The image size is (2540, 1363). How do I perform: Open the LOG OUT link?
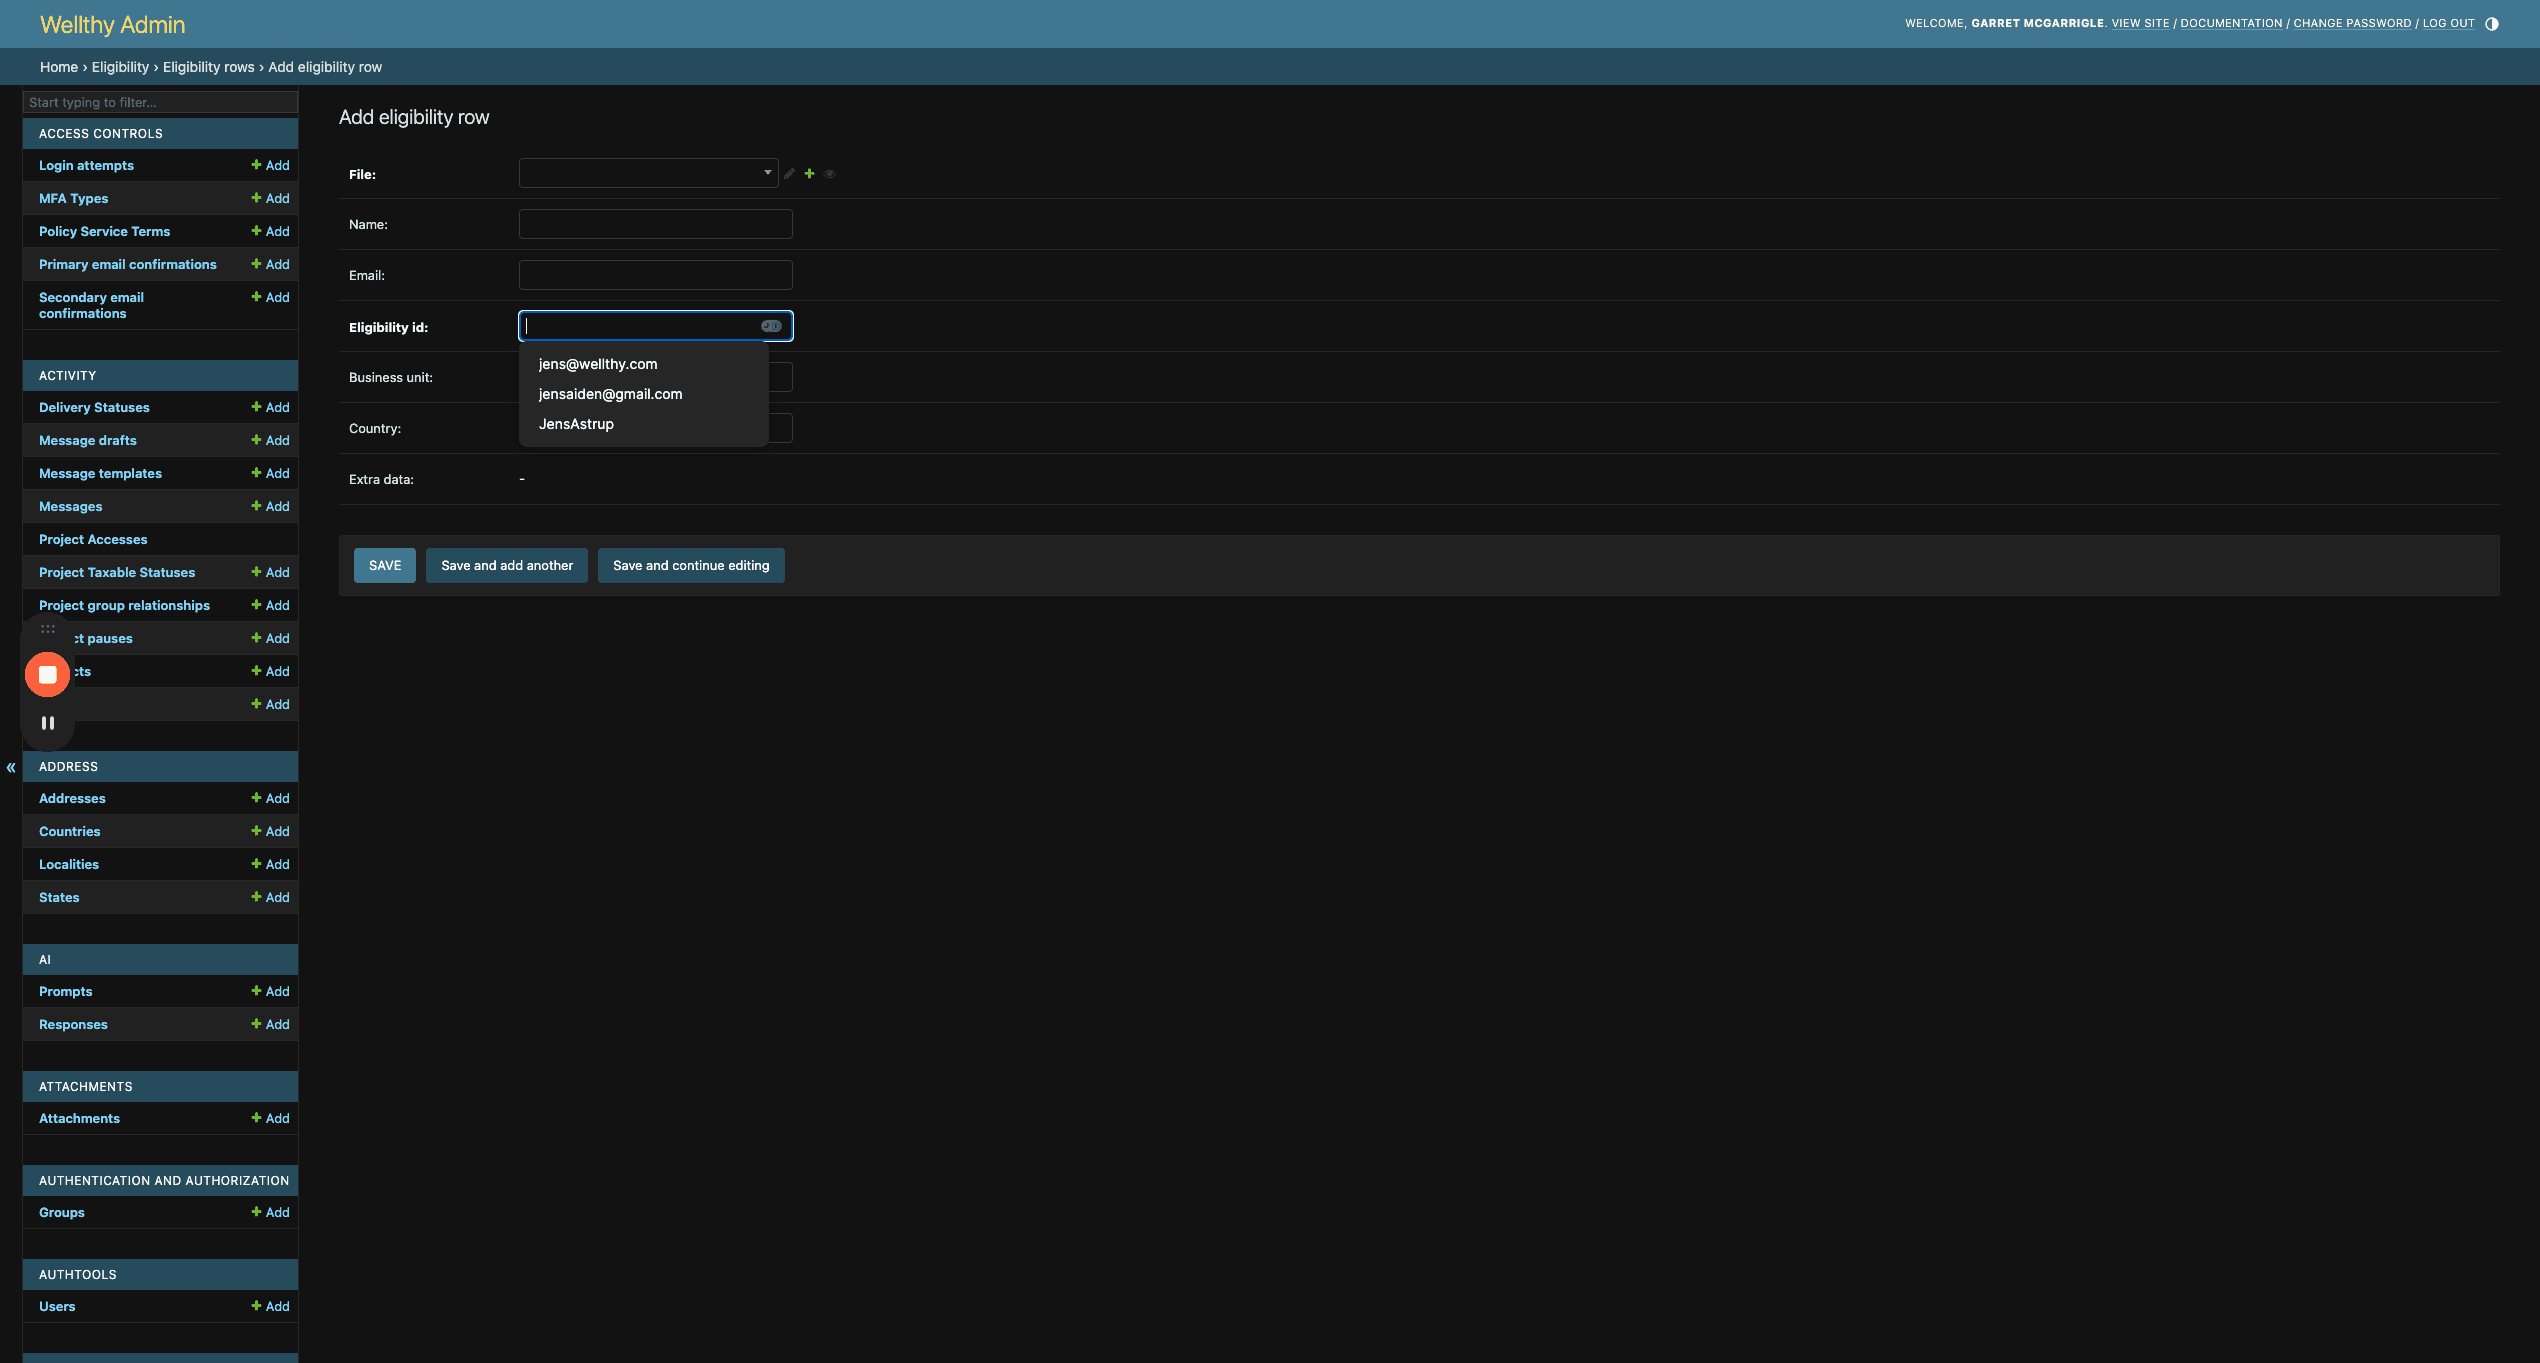(2448, 23)
